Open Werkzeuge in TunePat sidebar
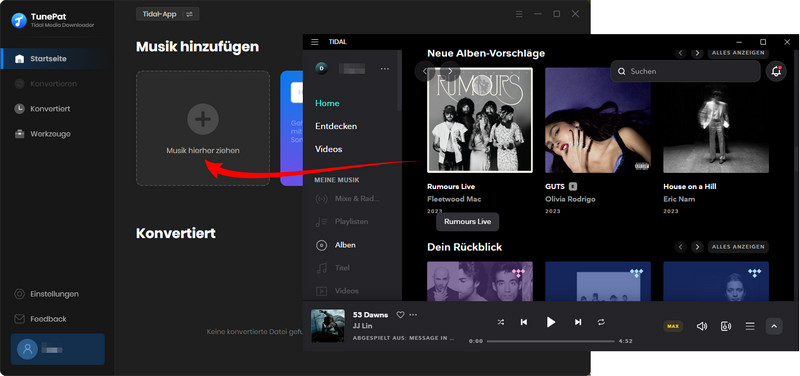Image resolution: width=800 pixels, height=376 pixels. click(x=50, y=134)
